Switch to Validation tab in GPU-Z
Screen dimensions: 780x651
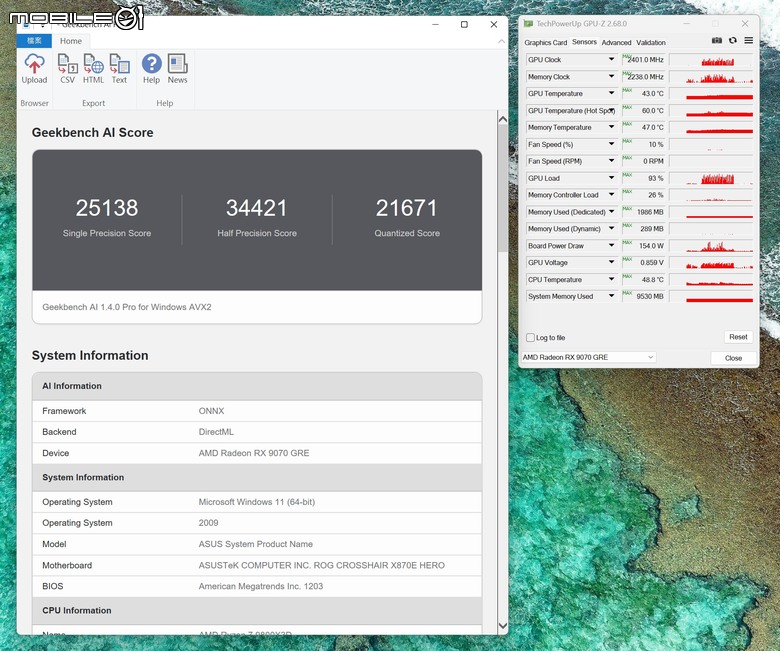[651, 43]
